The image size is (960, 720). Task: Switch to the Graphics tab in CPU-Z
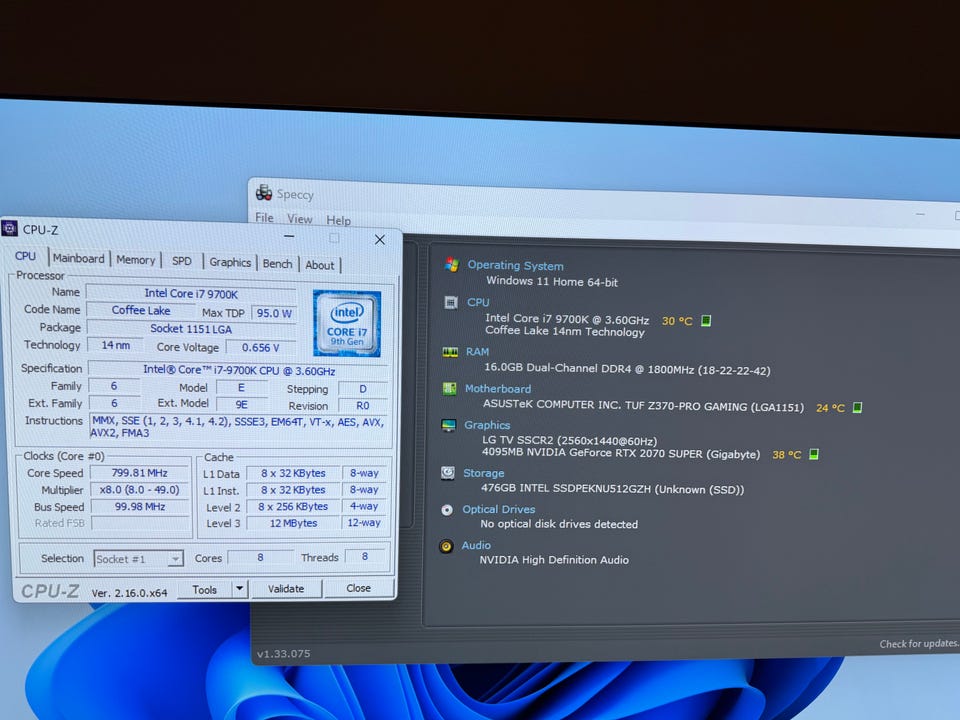[230, 262]
